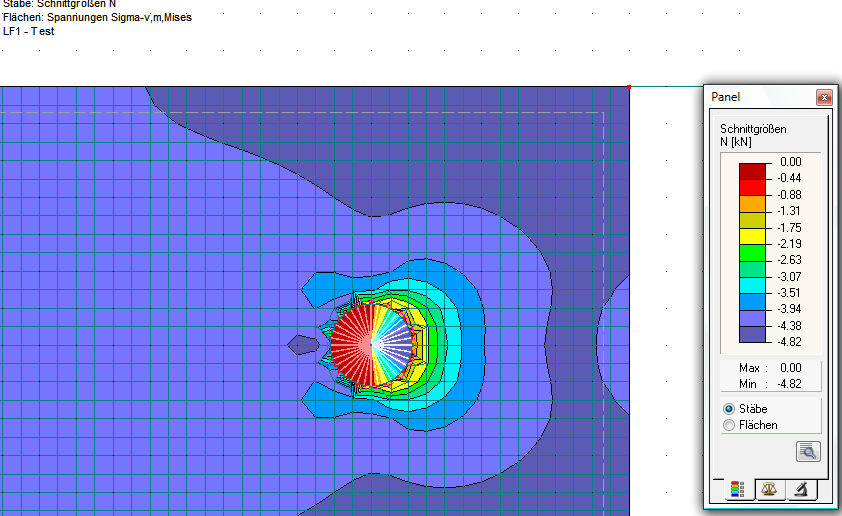
Task: Click the cyan legend swatch
Action: point(752,286)
